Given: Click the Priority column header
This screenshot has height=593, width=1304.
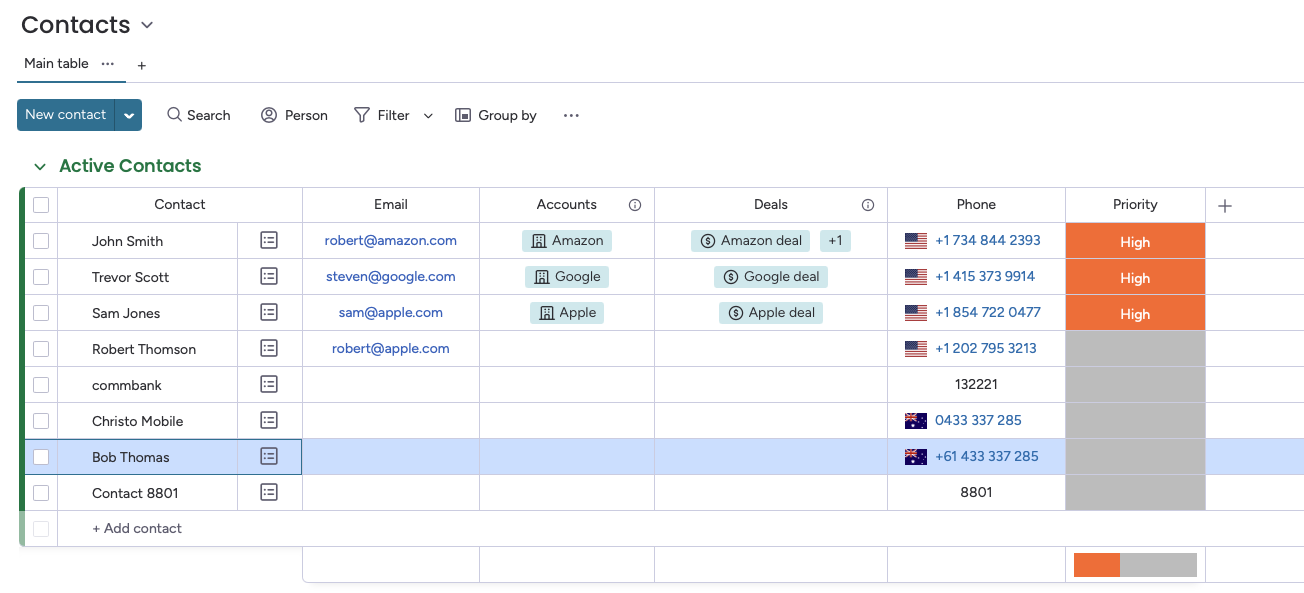Looking at the screenshot, I should (1135, 204).
